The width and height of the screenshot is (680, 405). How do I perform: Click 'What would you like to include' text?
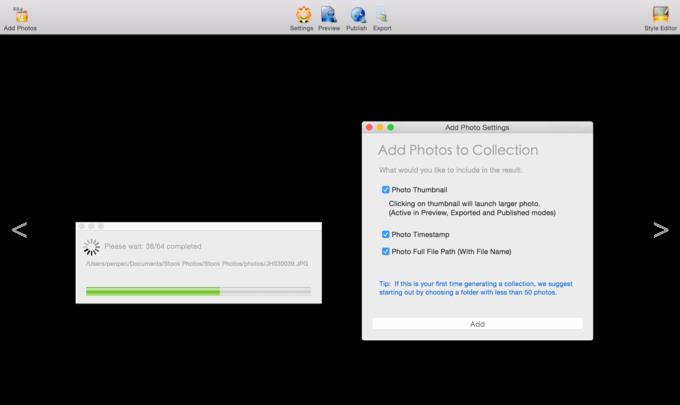(450, 170)
